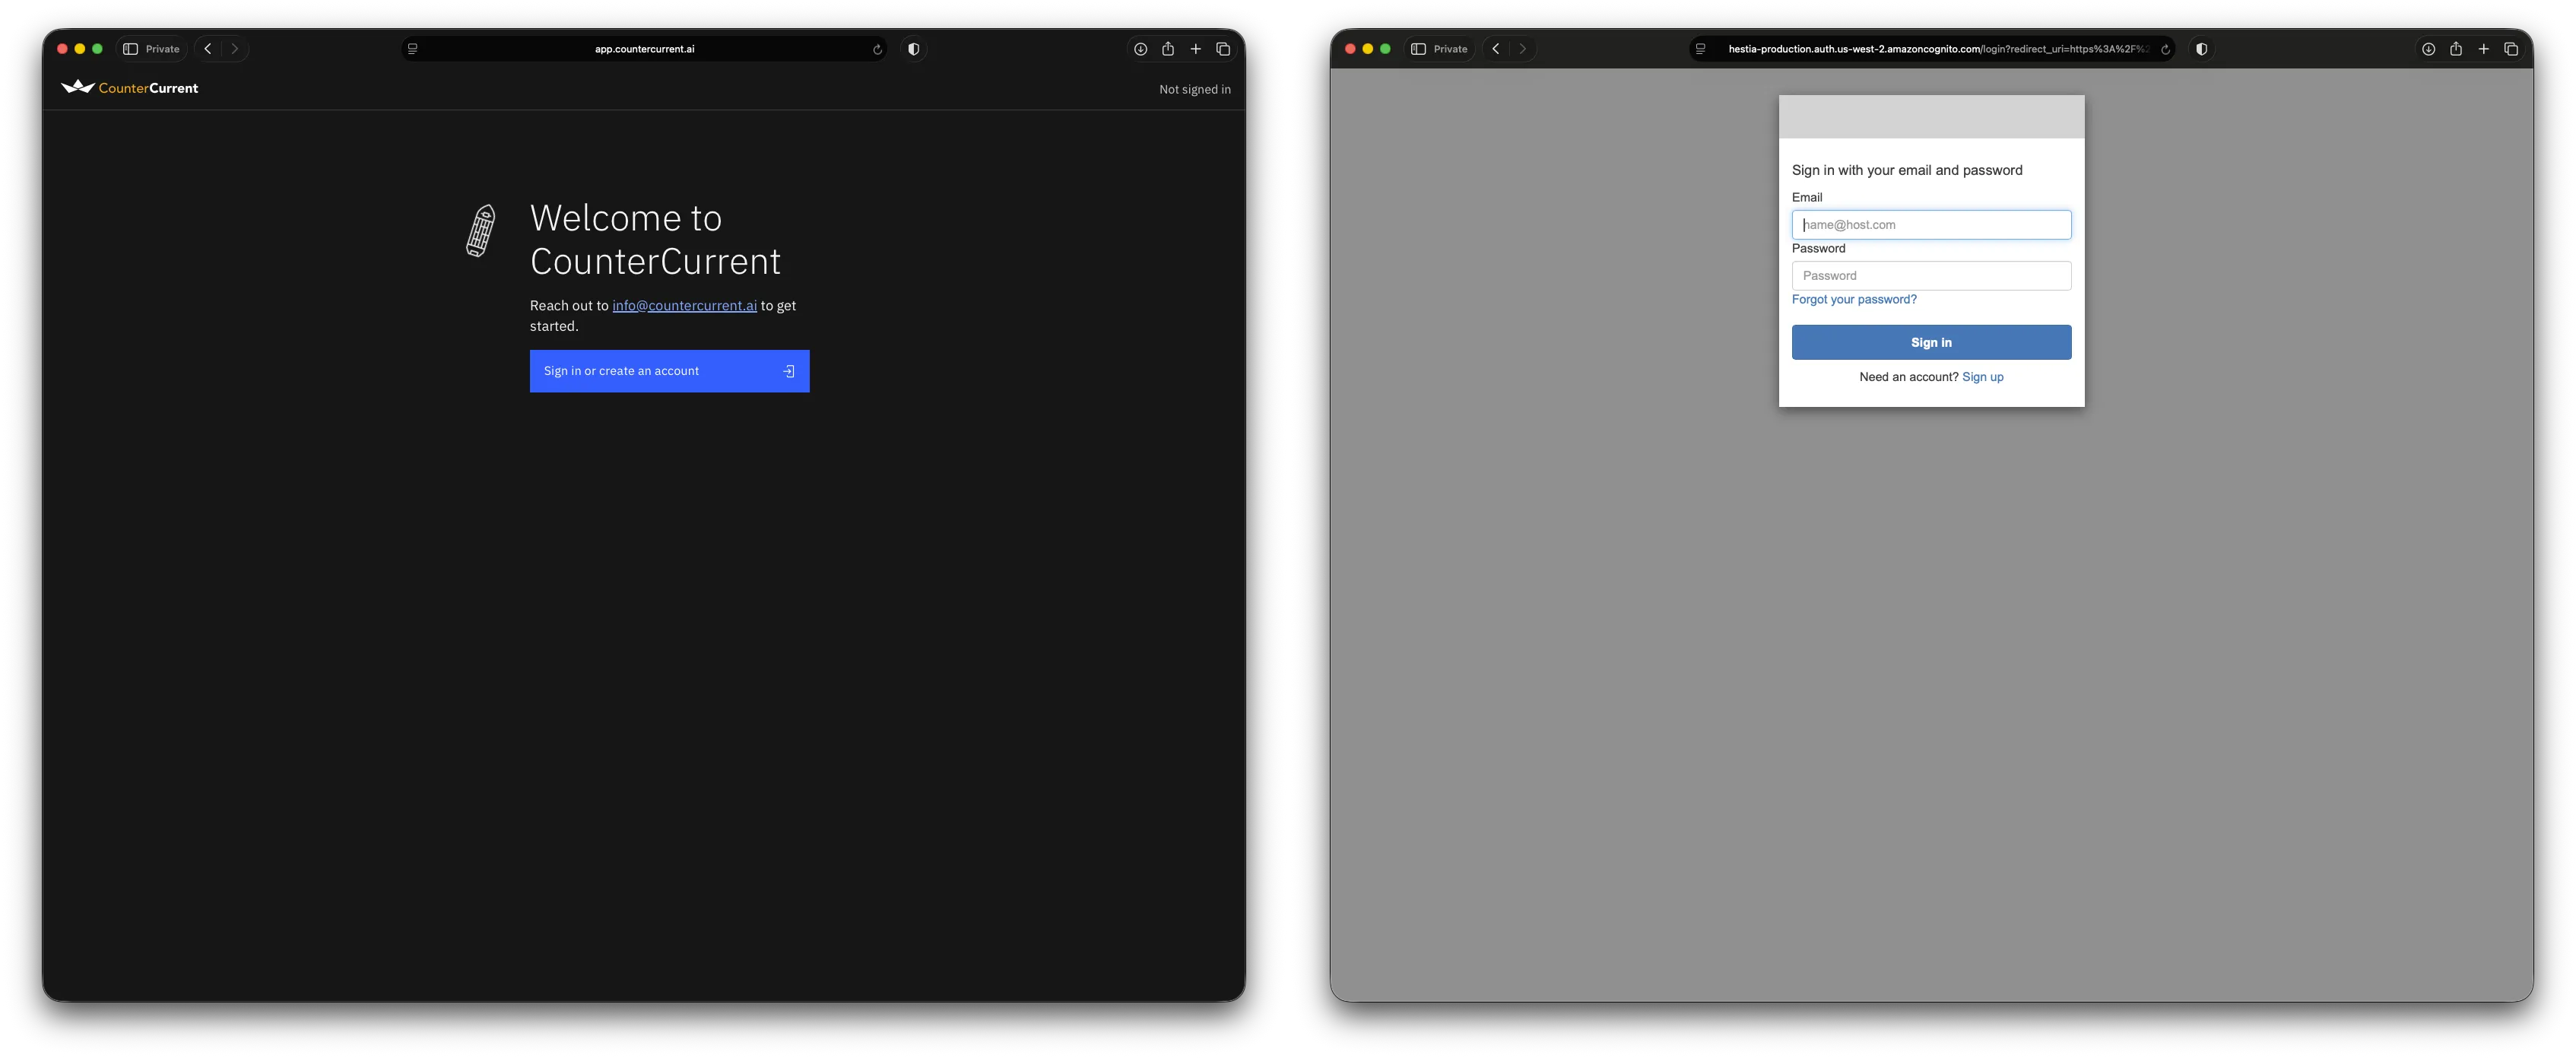Click the sign-in arrow icon on blue button
2576x1058 pixels.
pos(789,371)
